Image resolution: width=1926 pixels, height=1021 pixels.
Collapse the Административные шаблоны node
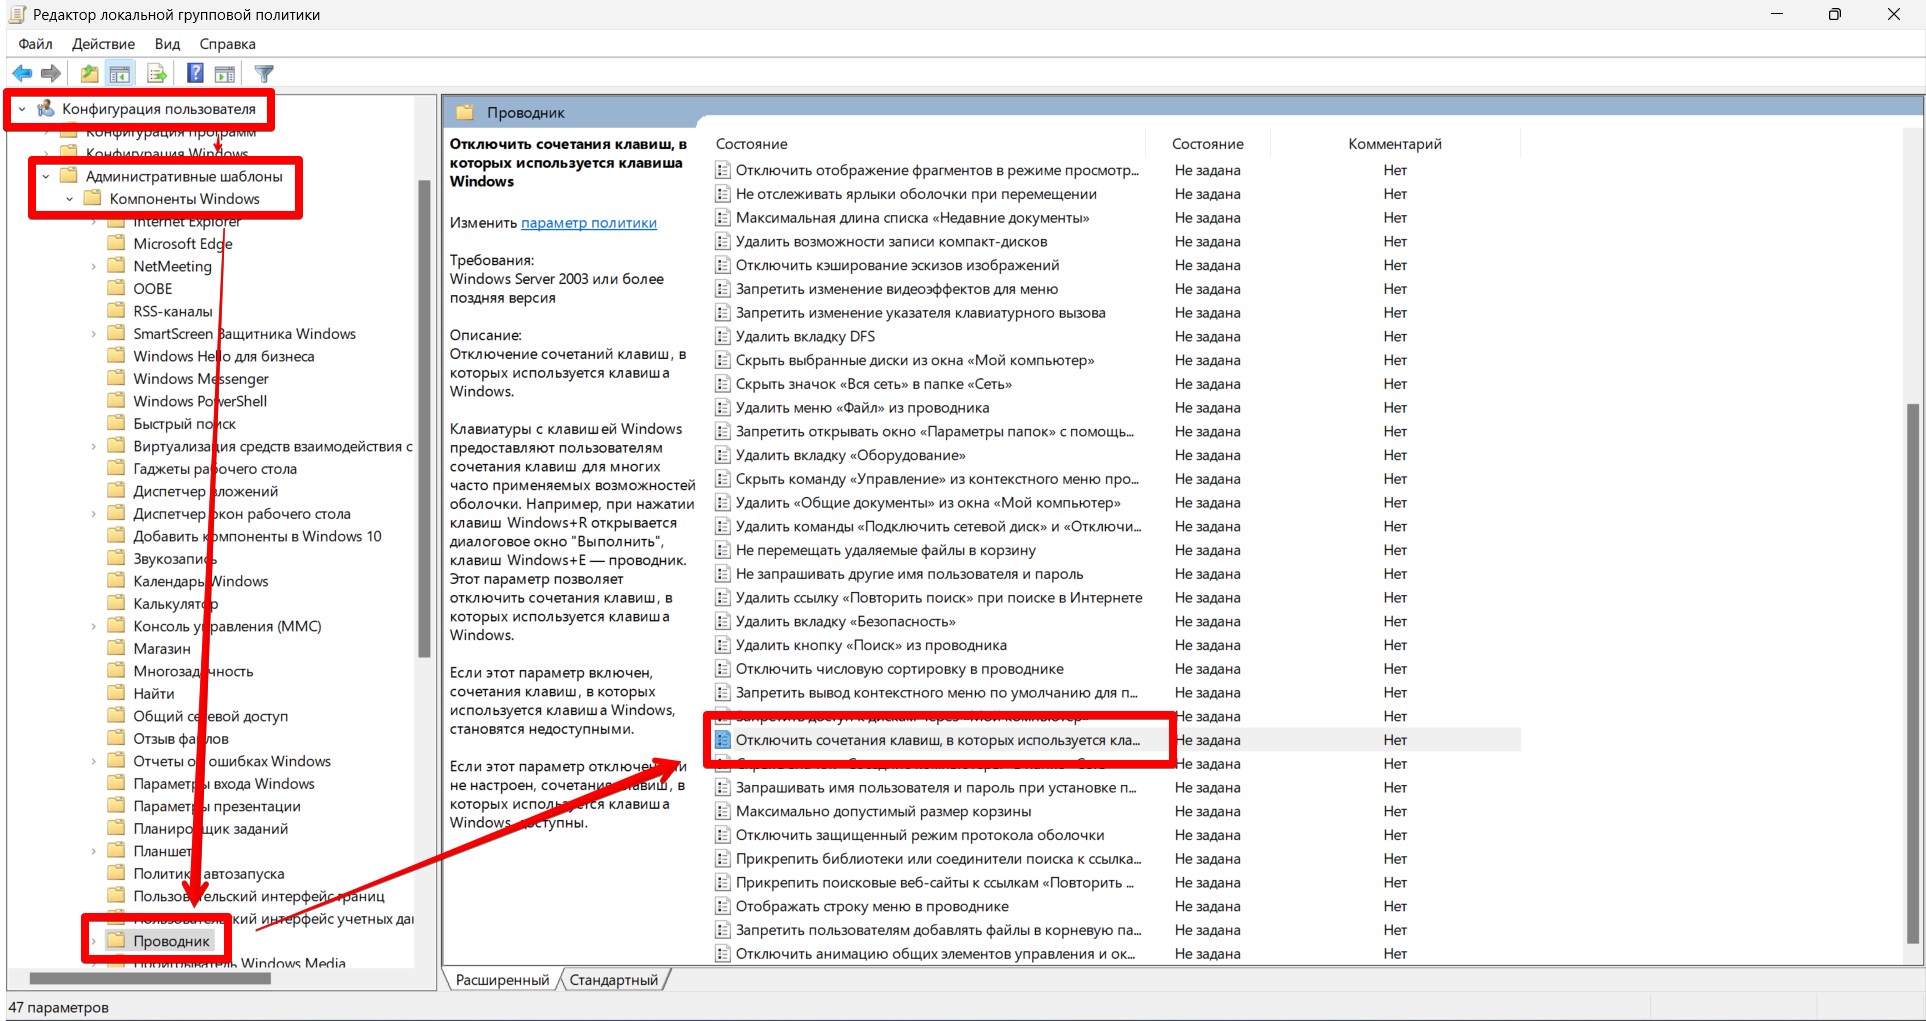click(46, 176)
